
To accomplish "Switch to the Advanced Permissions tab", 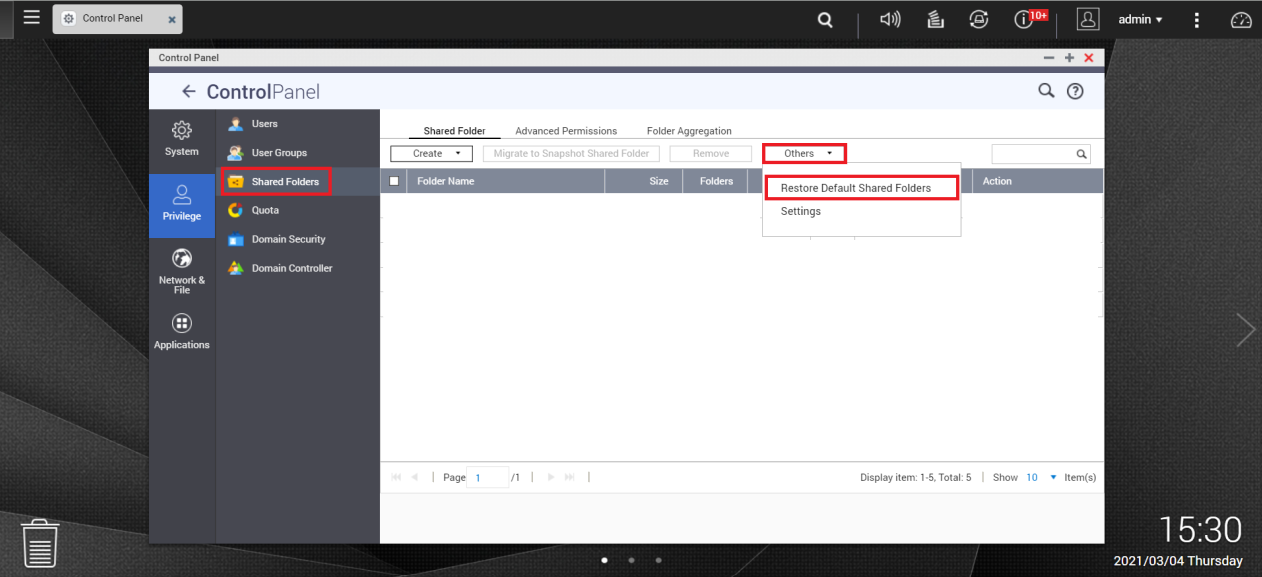I will (566, 131).
